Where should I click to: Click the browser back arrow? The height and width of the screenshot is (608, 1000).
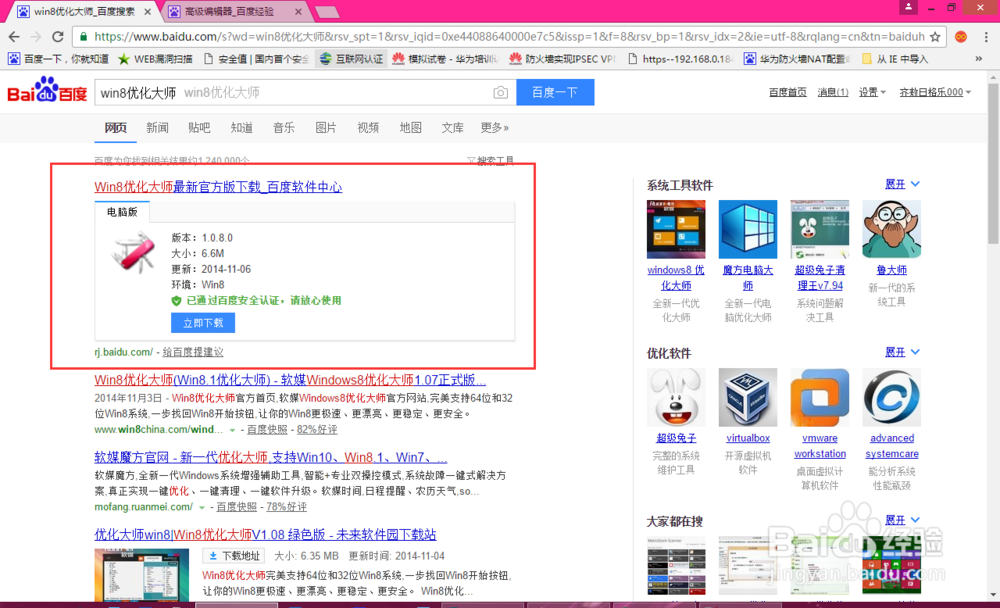pos(15,35)
